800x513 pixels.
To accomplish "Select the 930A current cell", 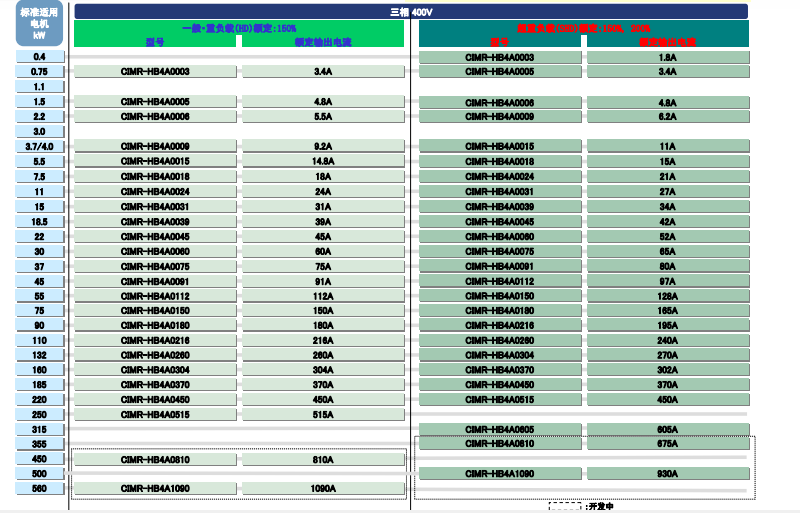I will tap(667, 473).
